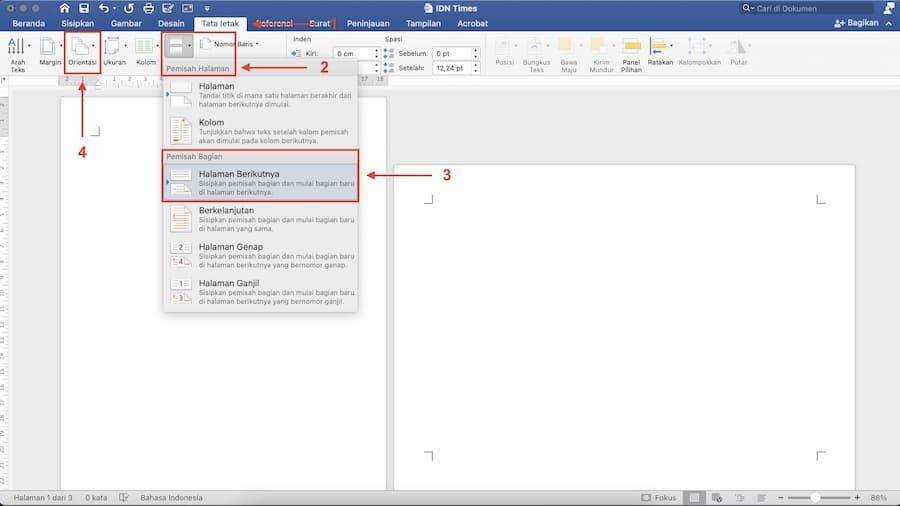900x506 pixels.
Task: Select Halaman Berikutnya section break
Action: [260, 182]
